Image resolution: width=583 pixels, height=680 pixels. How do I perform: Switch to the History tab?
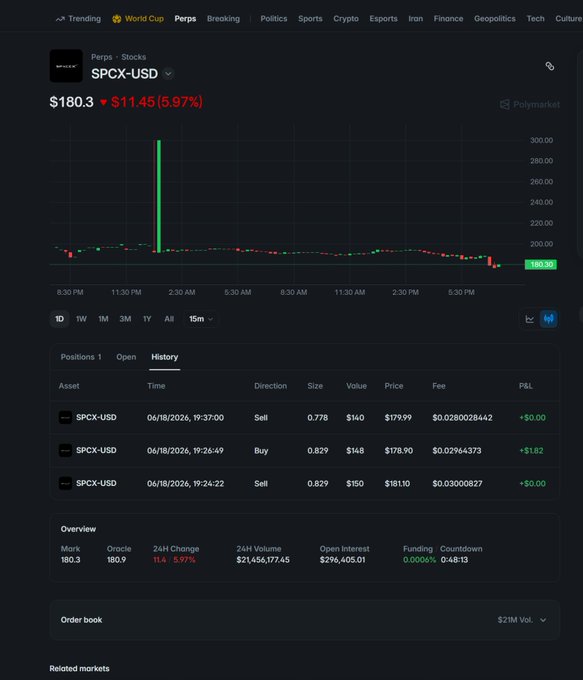click(x=164, y=357)
